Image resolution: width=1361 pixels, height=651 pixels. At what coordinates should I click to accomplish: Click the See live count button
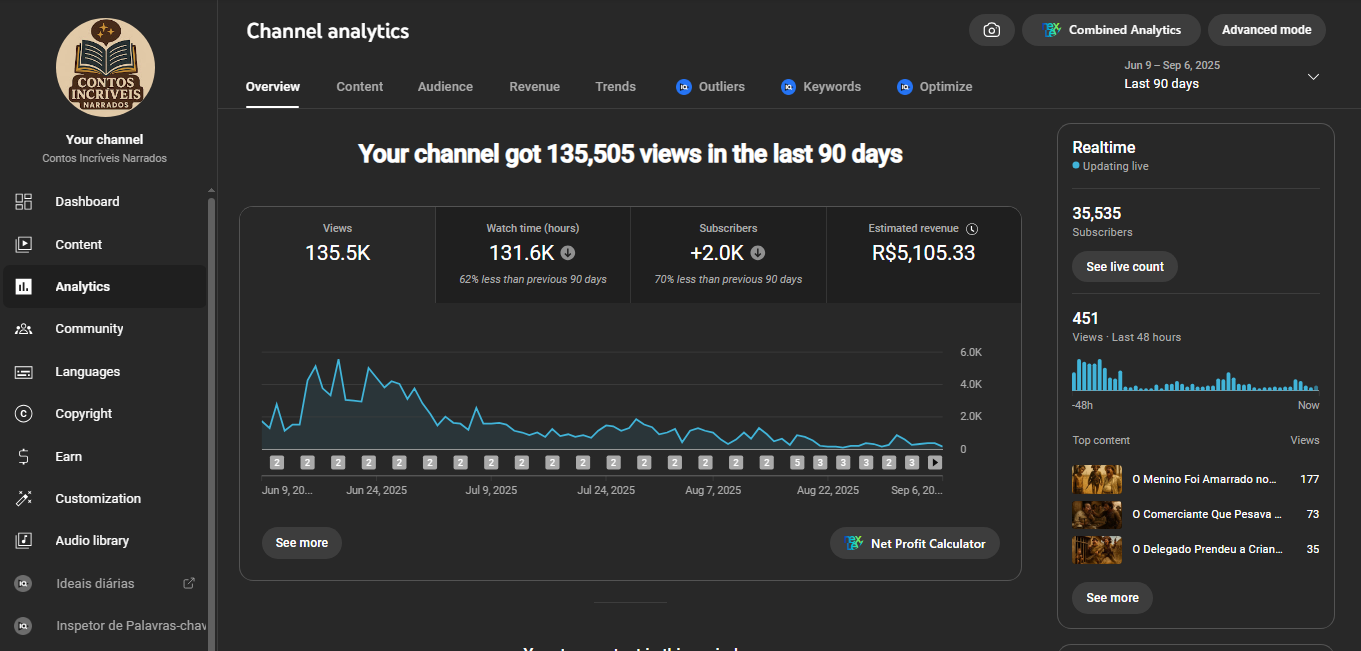coord(1124,267)
